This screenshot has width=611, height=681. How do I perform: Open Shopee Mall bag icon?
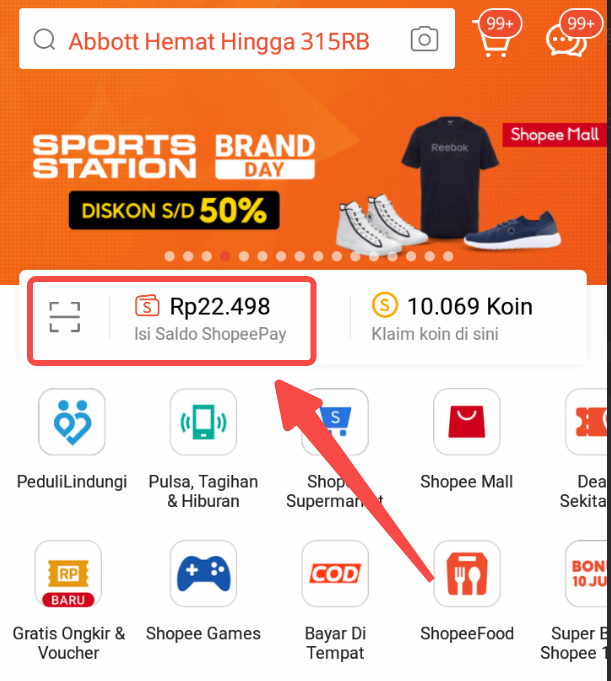click(x=467, y=422)
